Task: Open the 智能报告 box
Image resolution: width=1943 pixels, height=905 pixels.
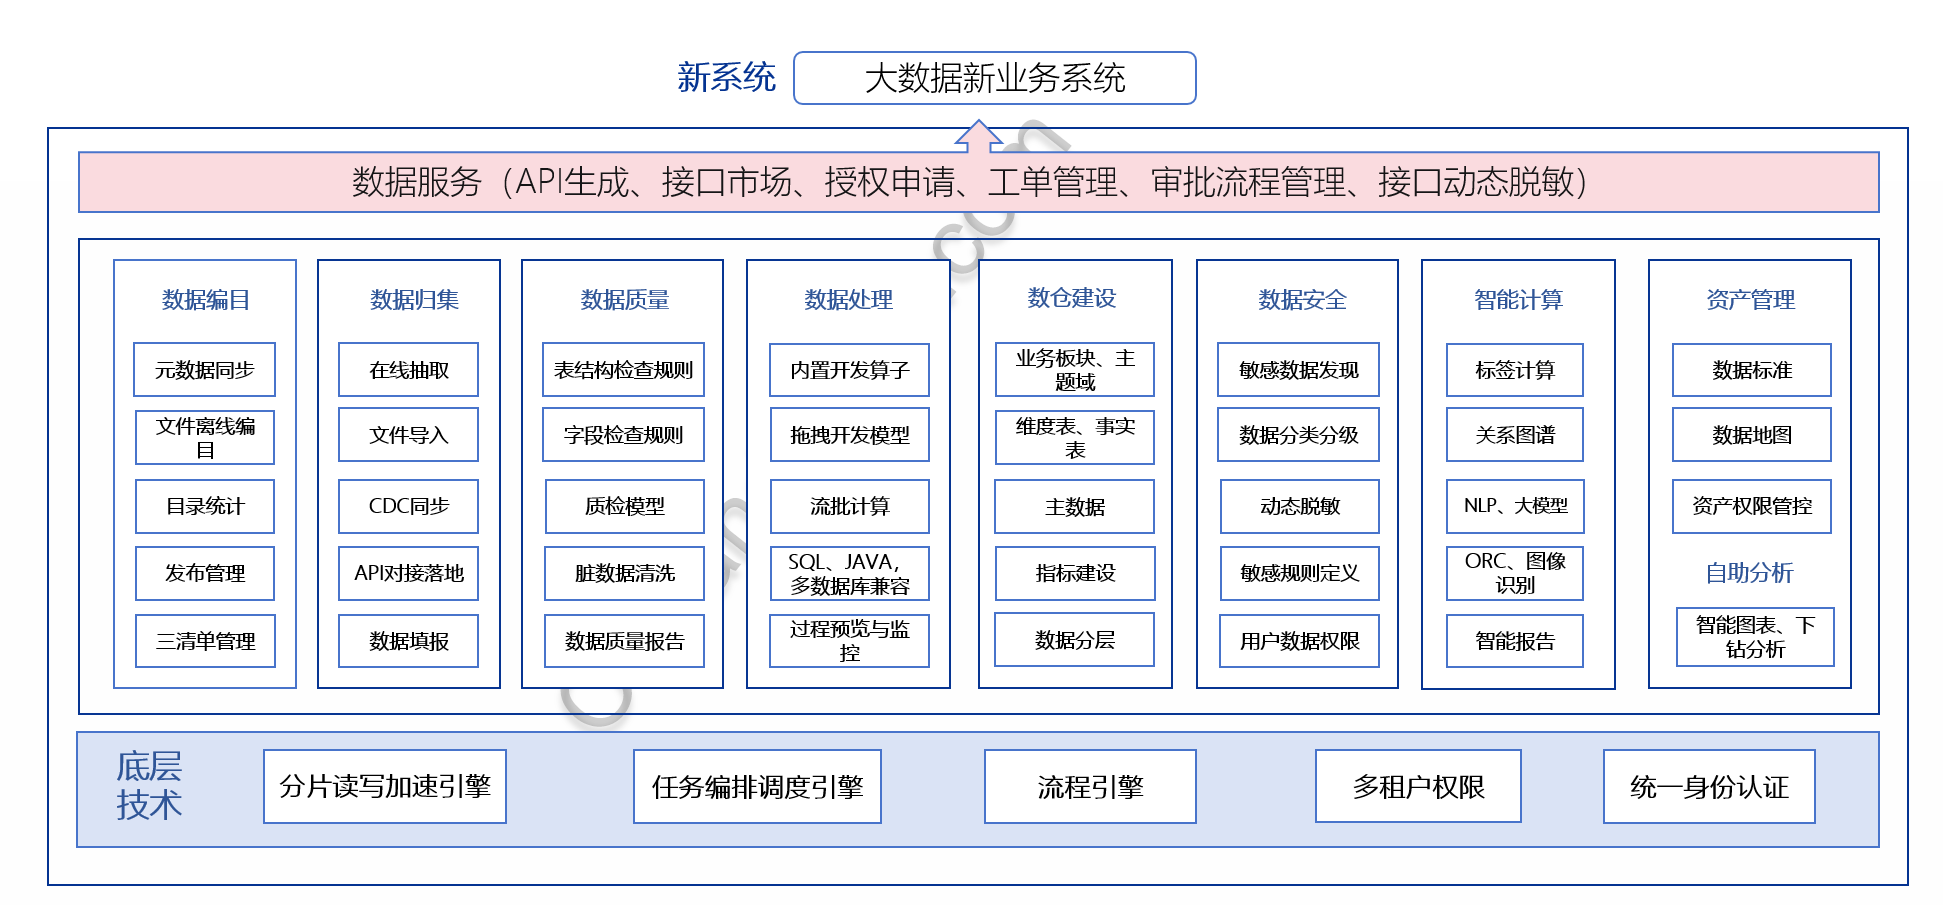Action: 1515,641
